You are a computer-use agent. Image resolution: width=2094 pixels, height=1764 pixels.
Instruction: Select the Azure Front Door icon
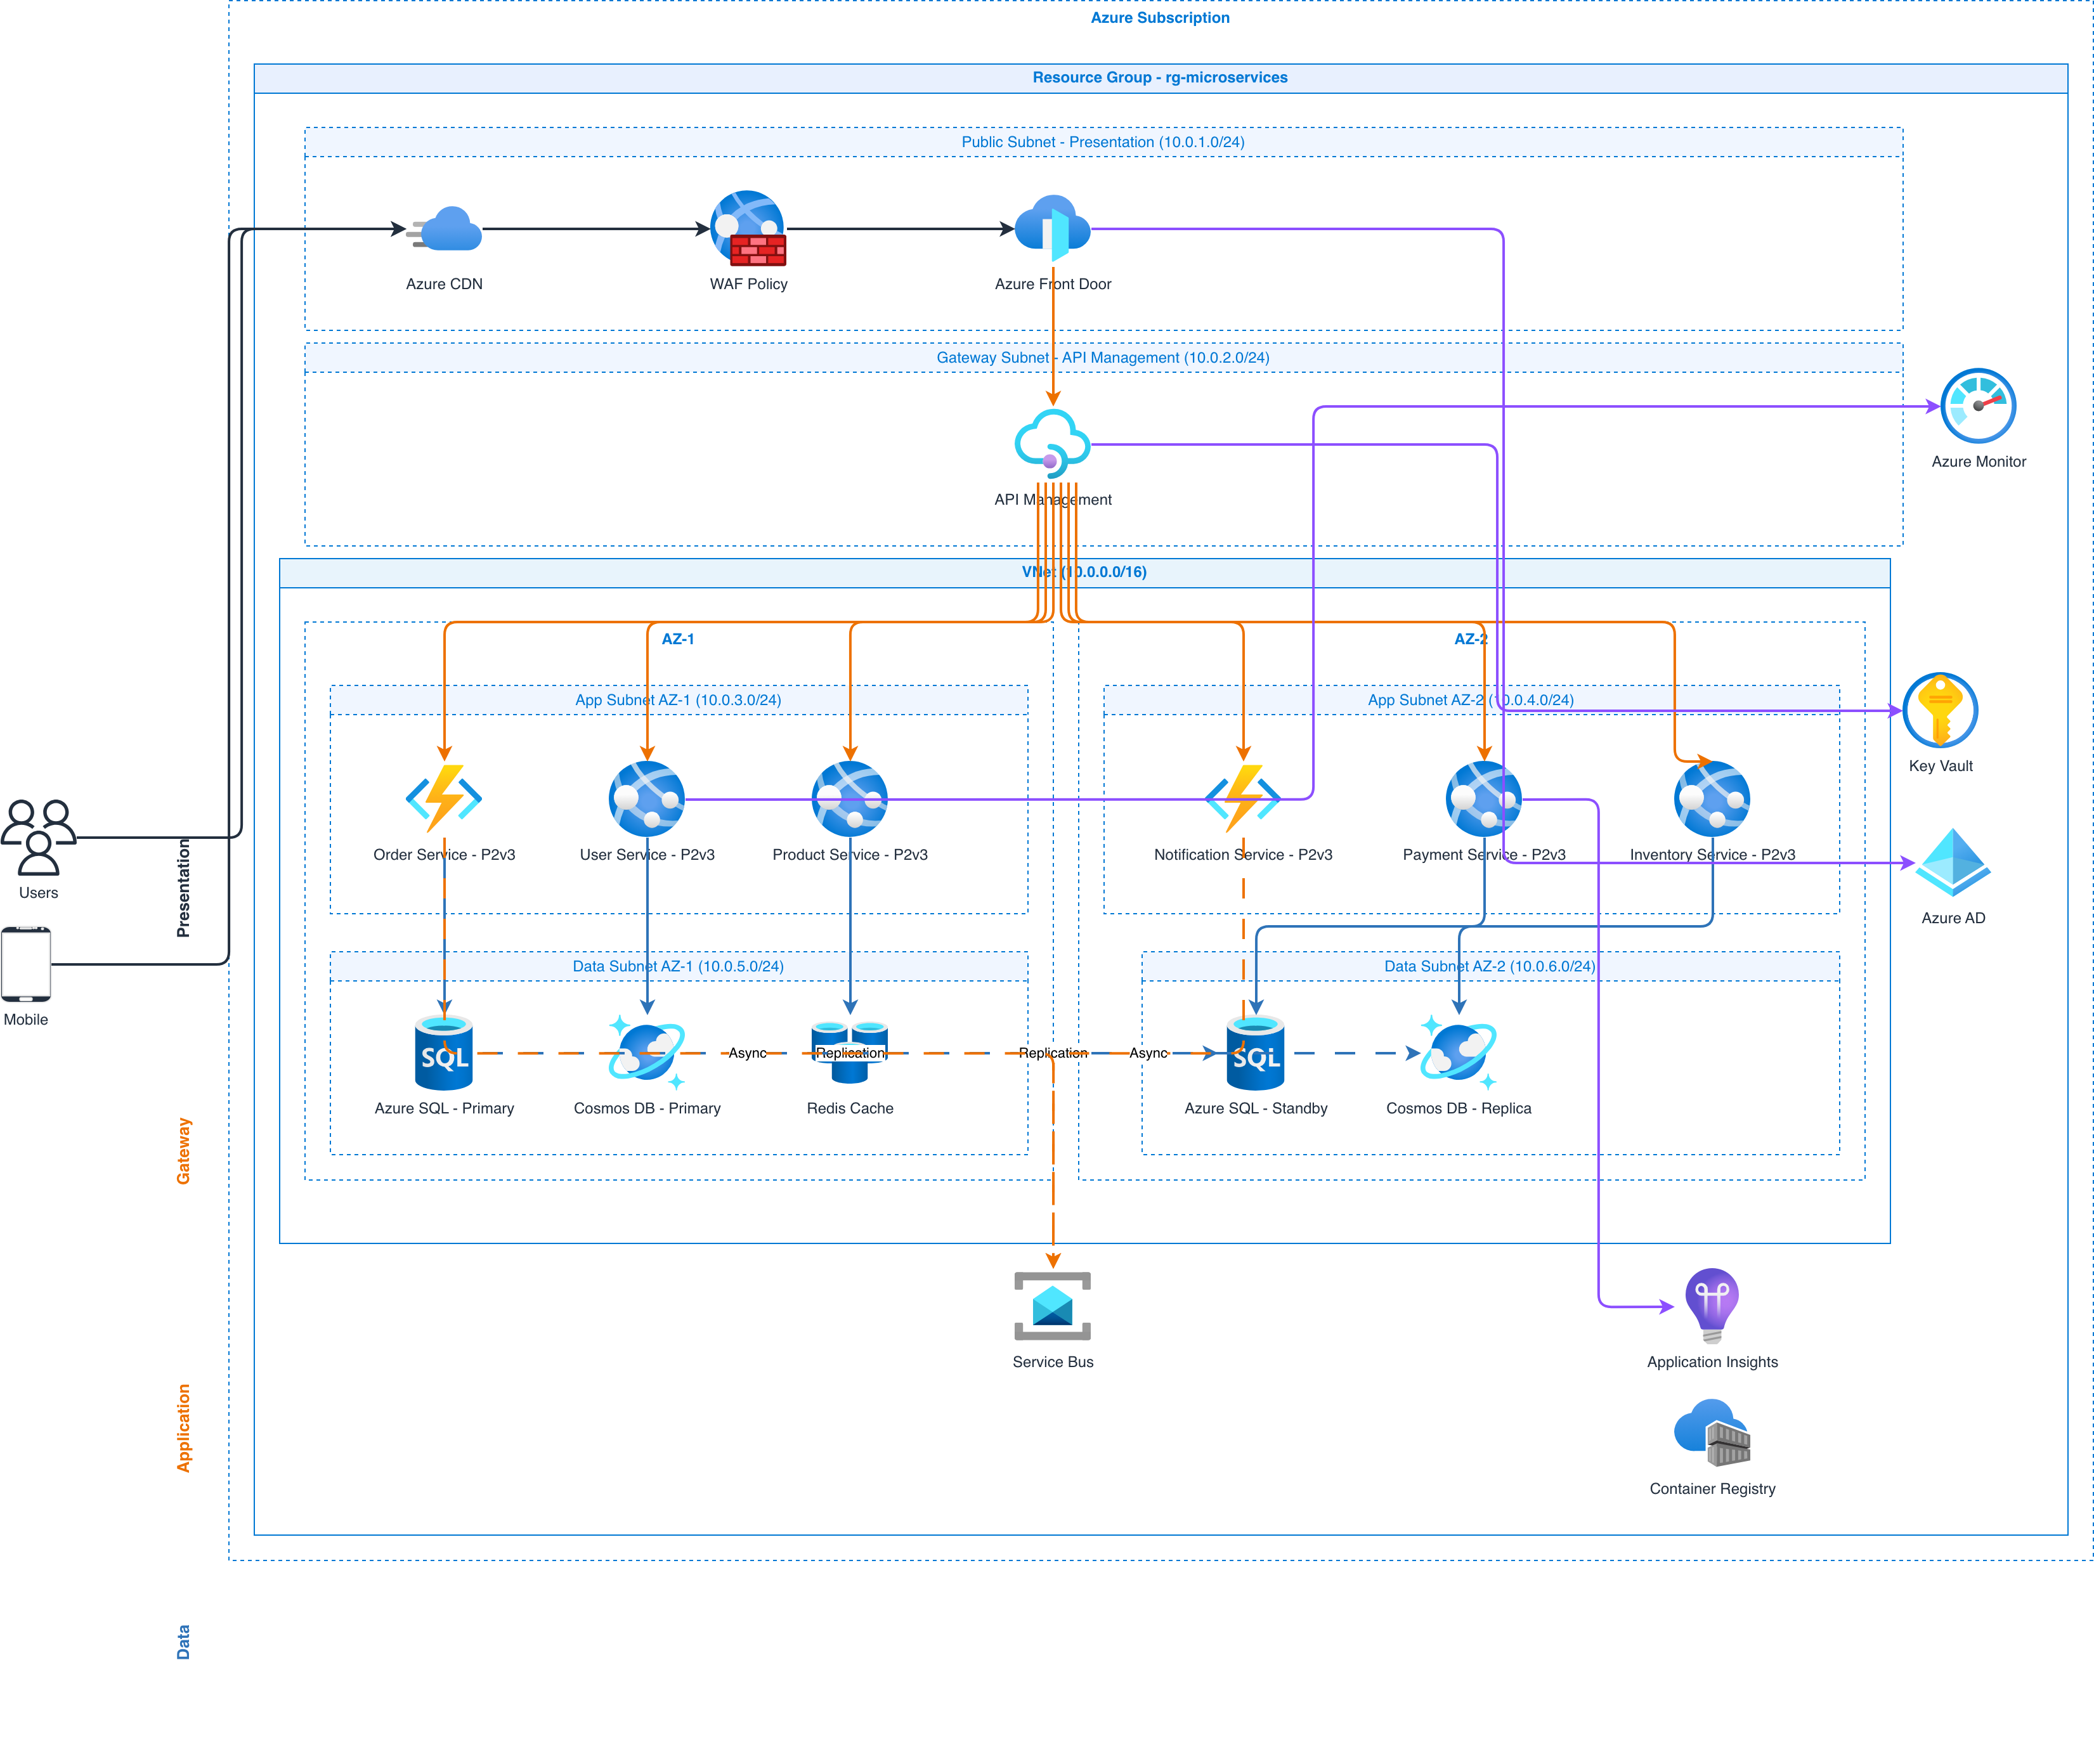tap(1053, 228)
